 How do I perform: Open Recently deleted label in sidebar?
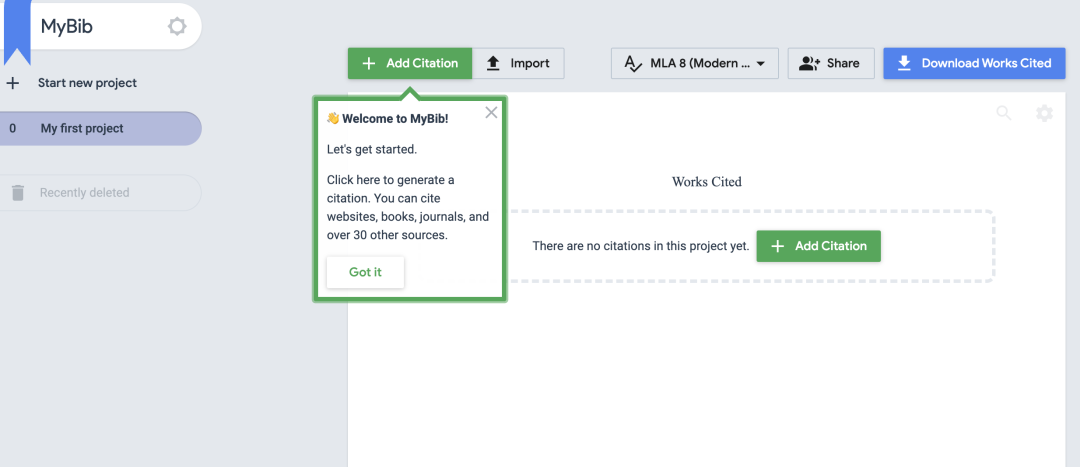click(x=85, y=193)
